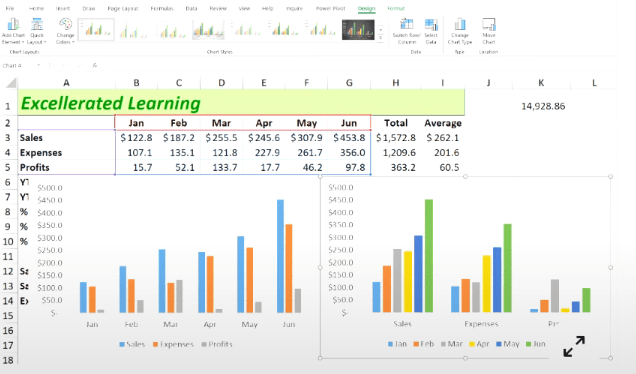Select column K header
The height and width of the screenshot is (374, 636).
coord(541,83)
